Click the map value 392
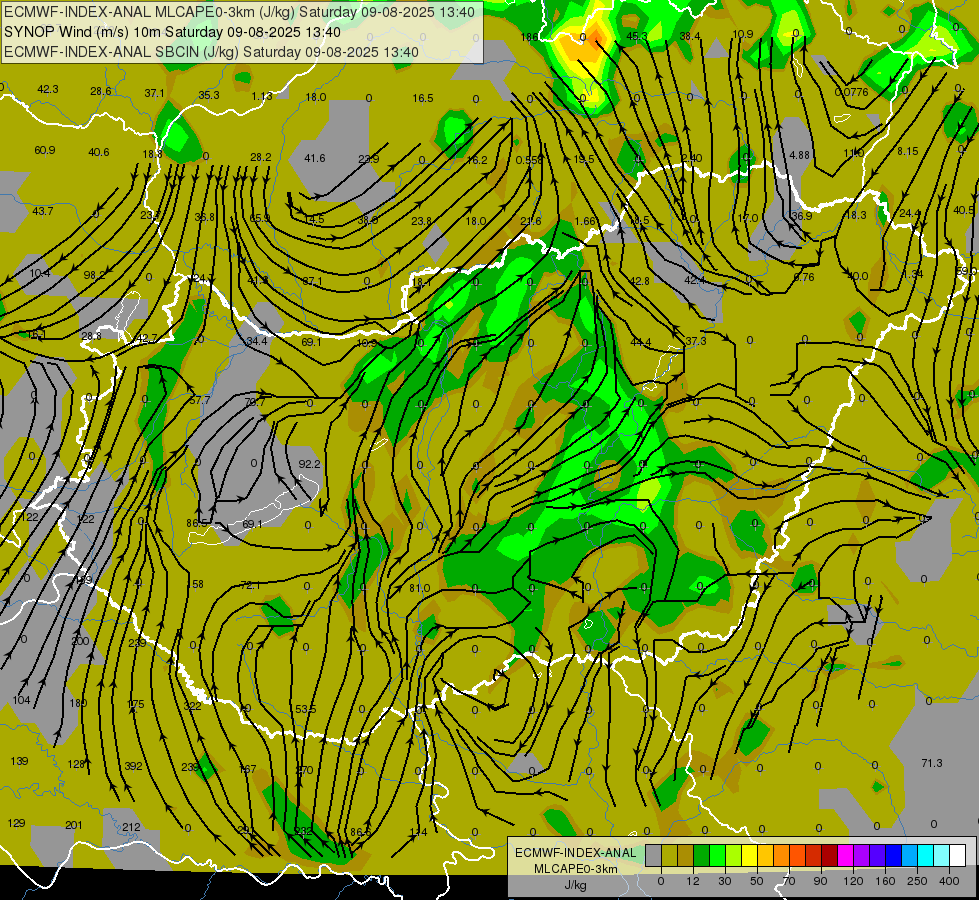The image size is (979, 900). click(x=134, y=766)
